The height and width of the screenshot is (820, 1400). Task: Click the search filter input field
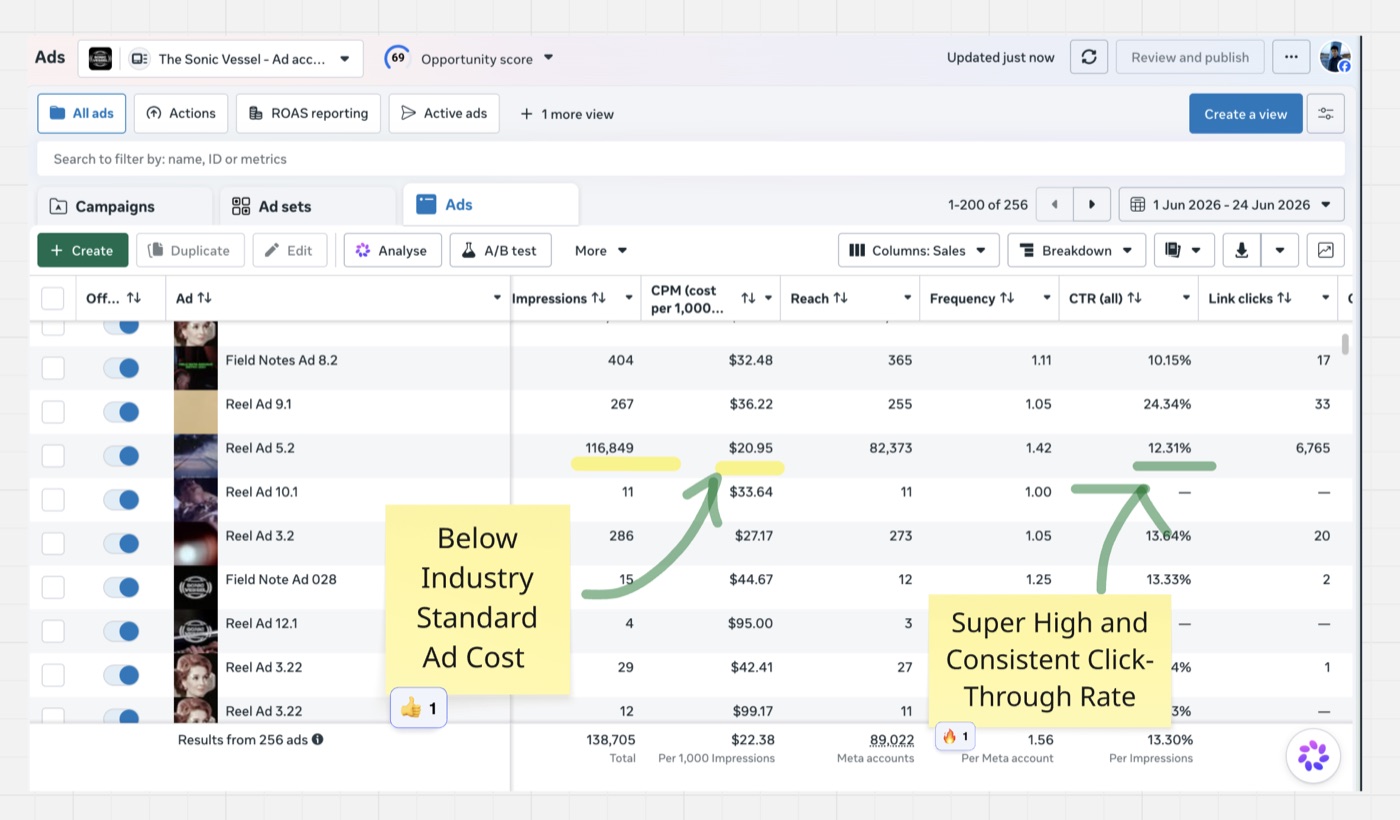click(x=690, y=159)
